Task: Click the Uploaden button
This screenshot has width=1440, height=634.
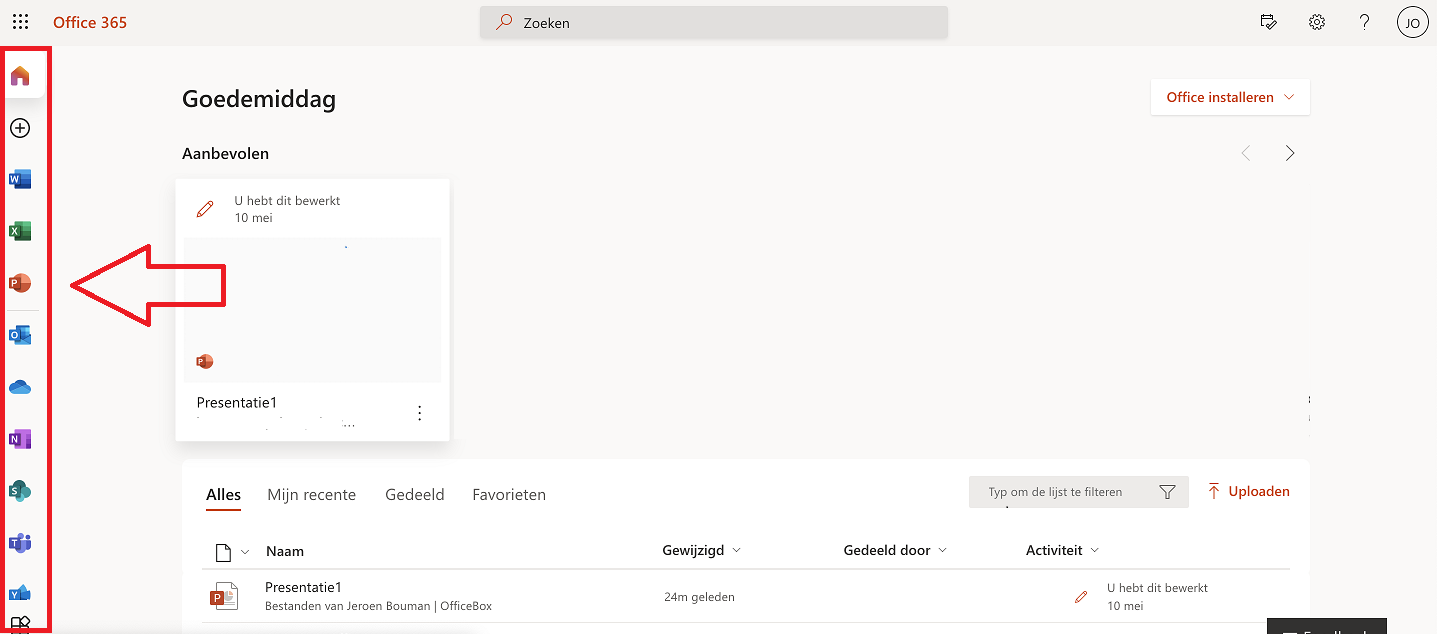Action: coord(1248,491)
